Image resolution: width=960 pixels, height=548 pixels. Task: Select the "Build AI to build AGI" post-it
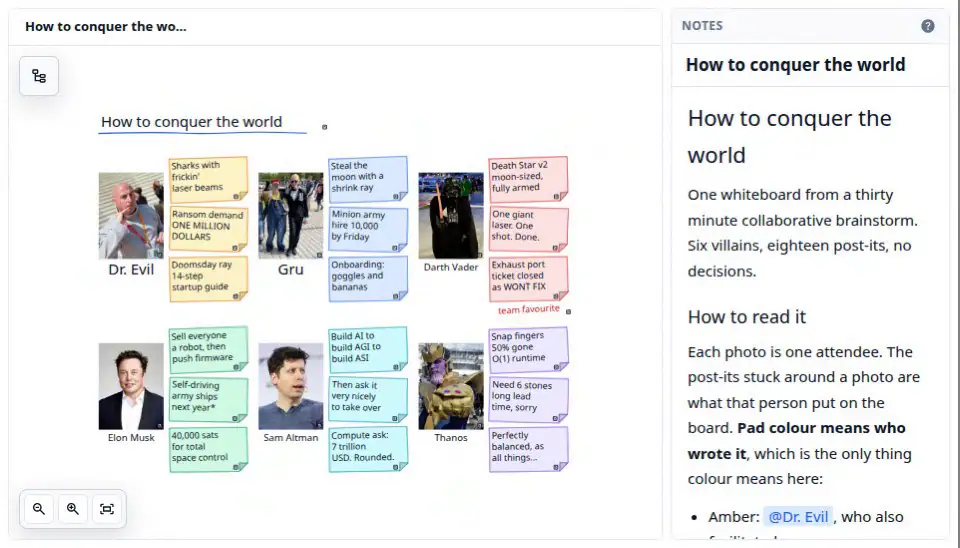point(368,349)
